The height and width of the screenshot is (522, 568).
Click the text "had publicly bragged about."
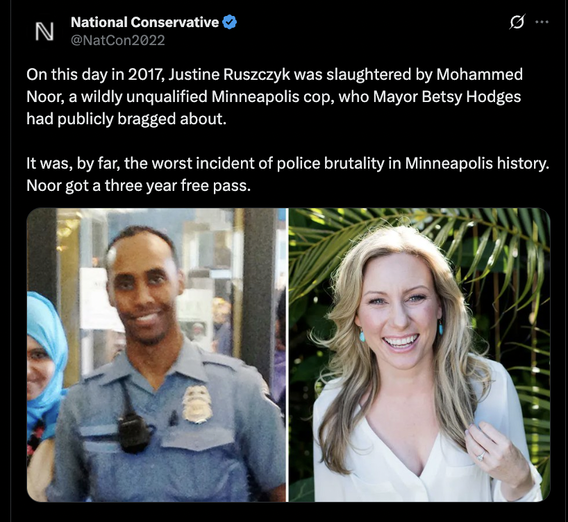126,119
